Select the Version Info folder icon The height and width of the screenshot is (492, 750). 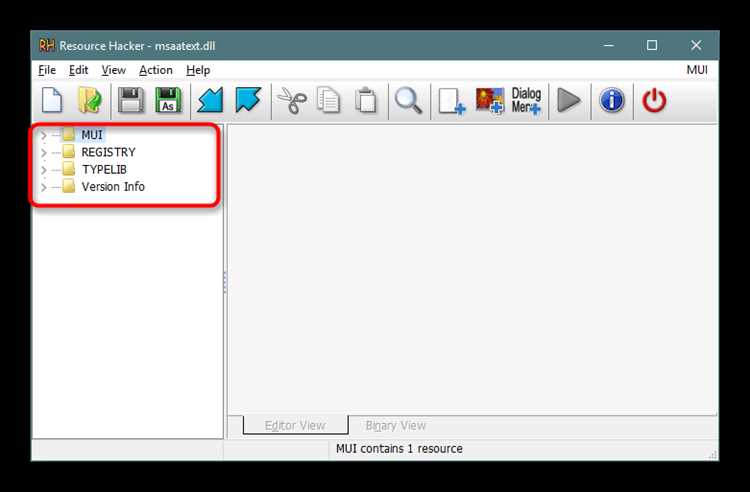tap(69, 186)
